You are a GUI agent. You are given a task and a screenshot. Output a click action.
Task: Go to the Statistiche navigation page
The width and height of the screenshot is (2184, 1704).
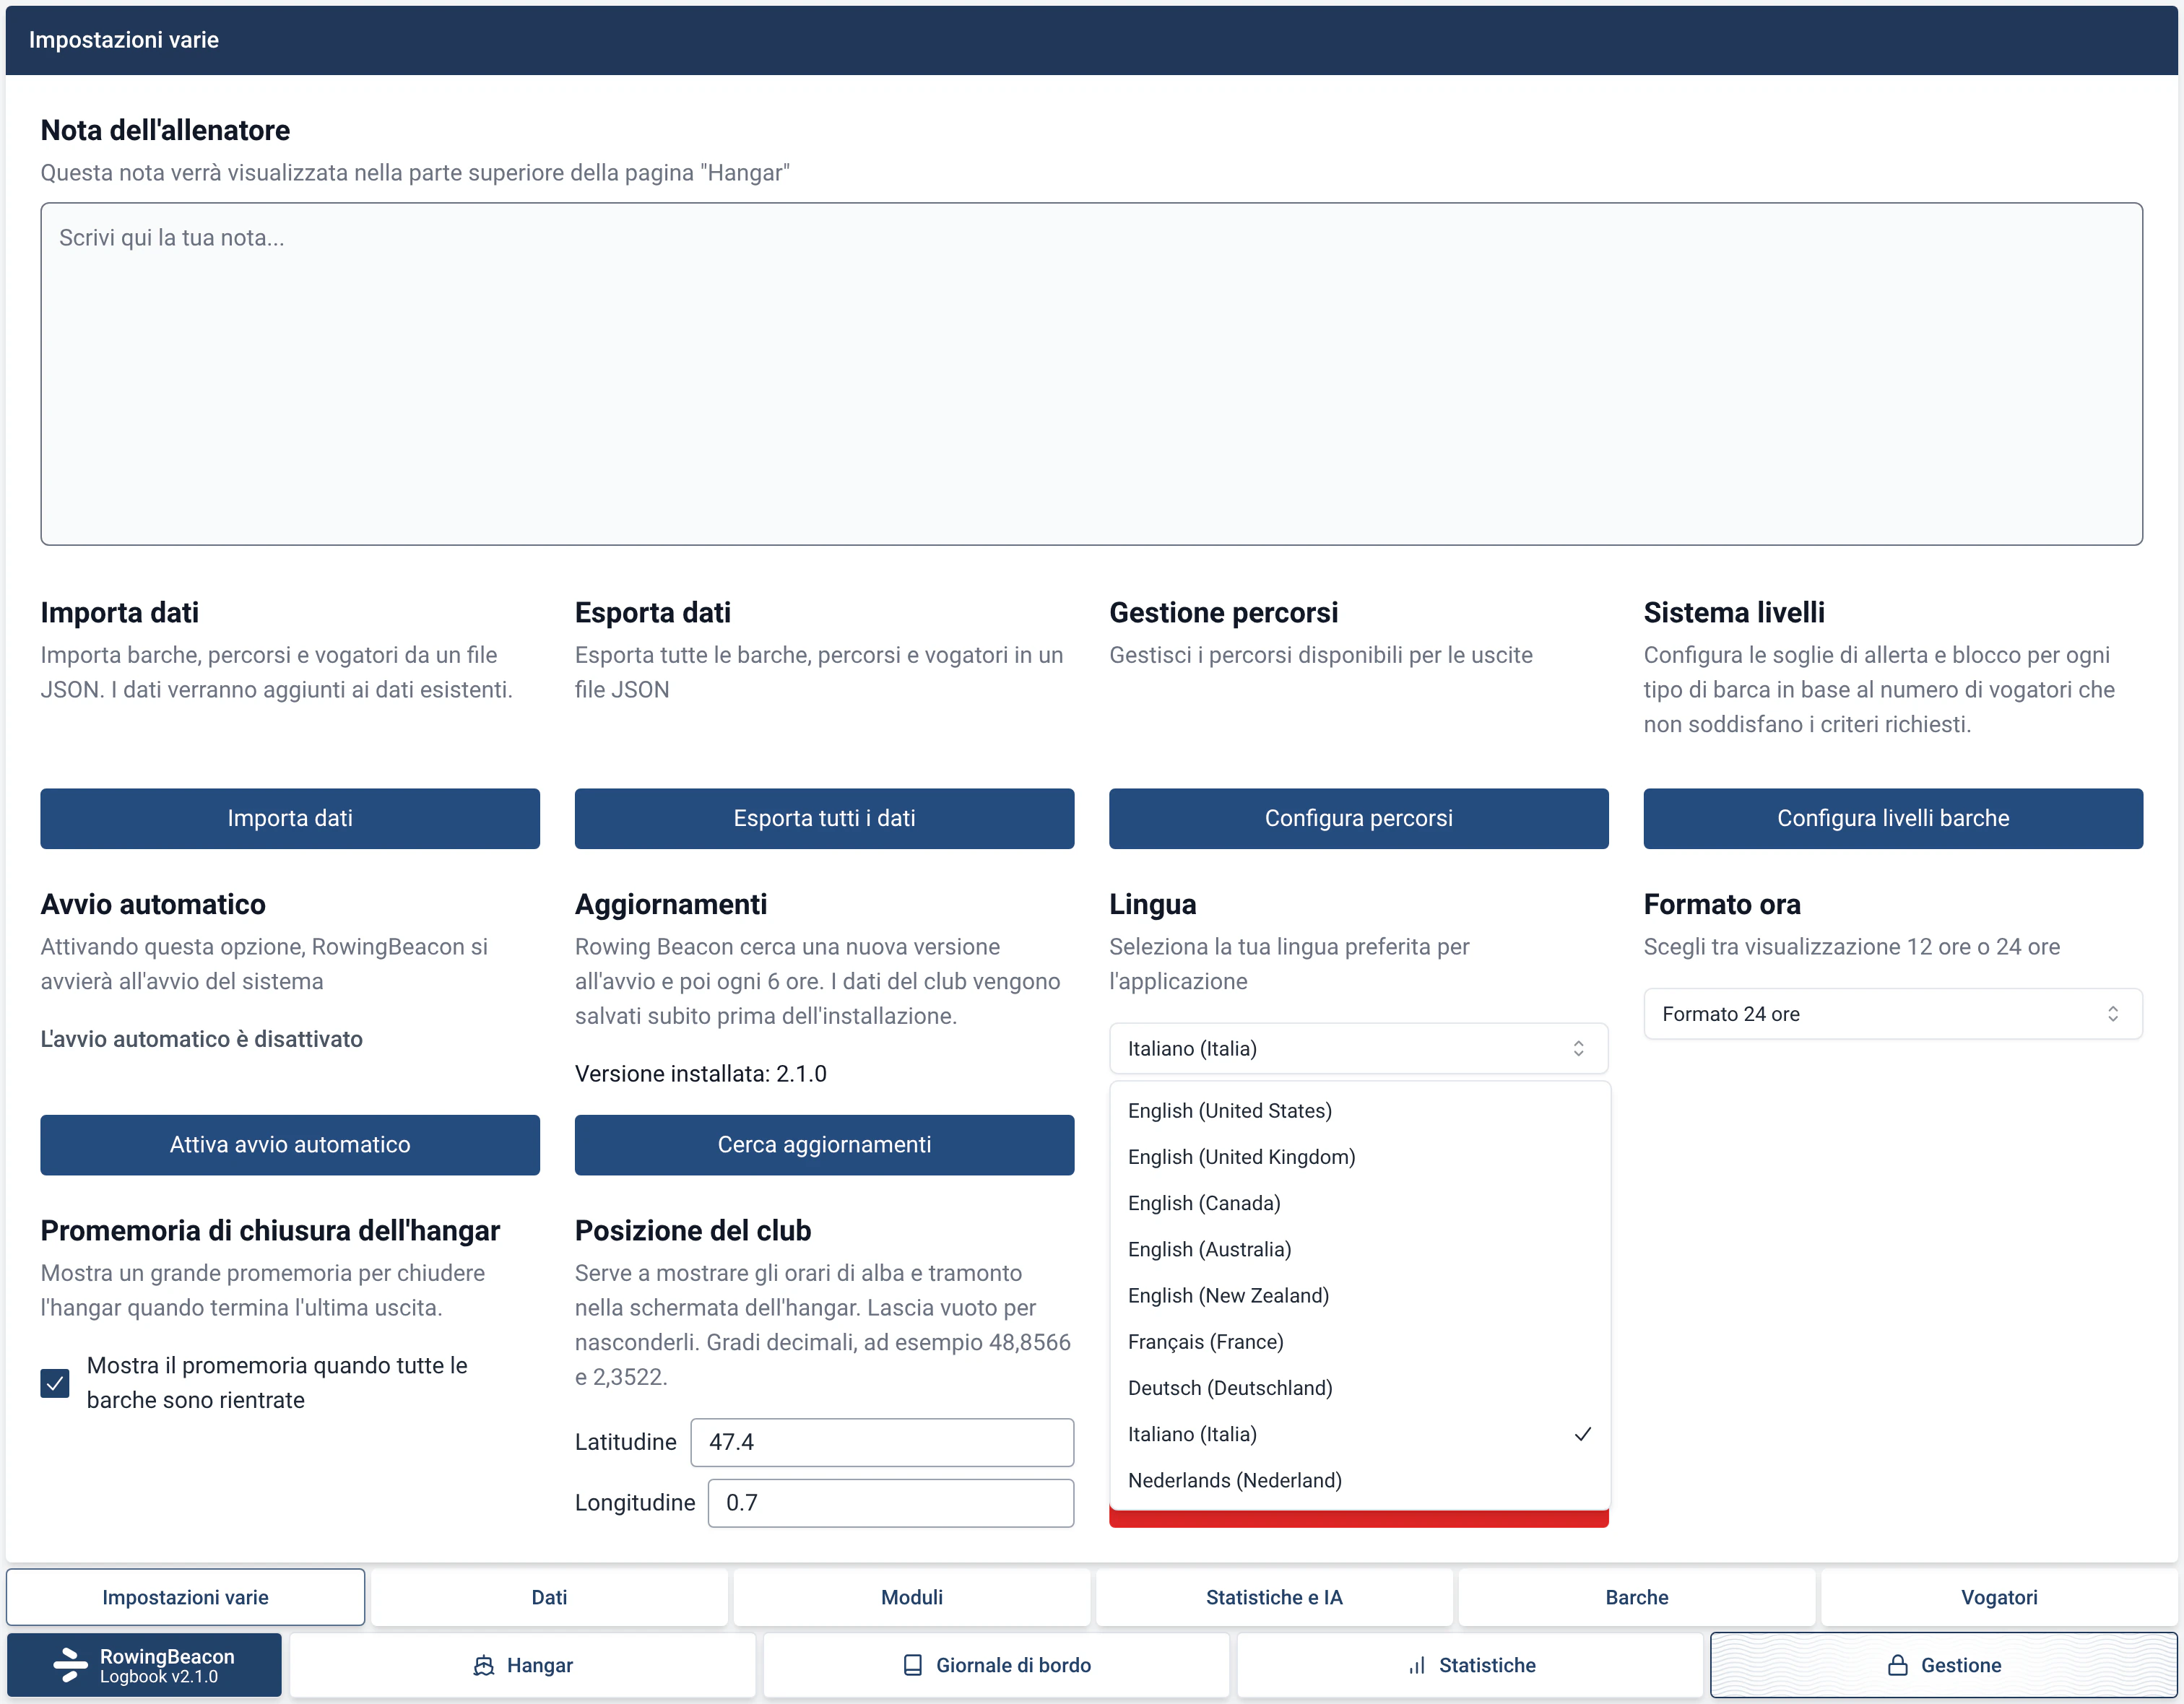point(1470,1665)
